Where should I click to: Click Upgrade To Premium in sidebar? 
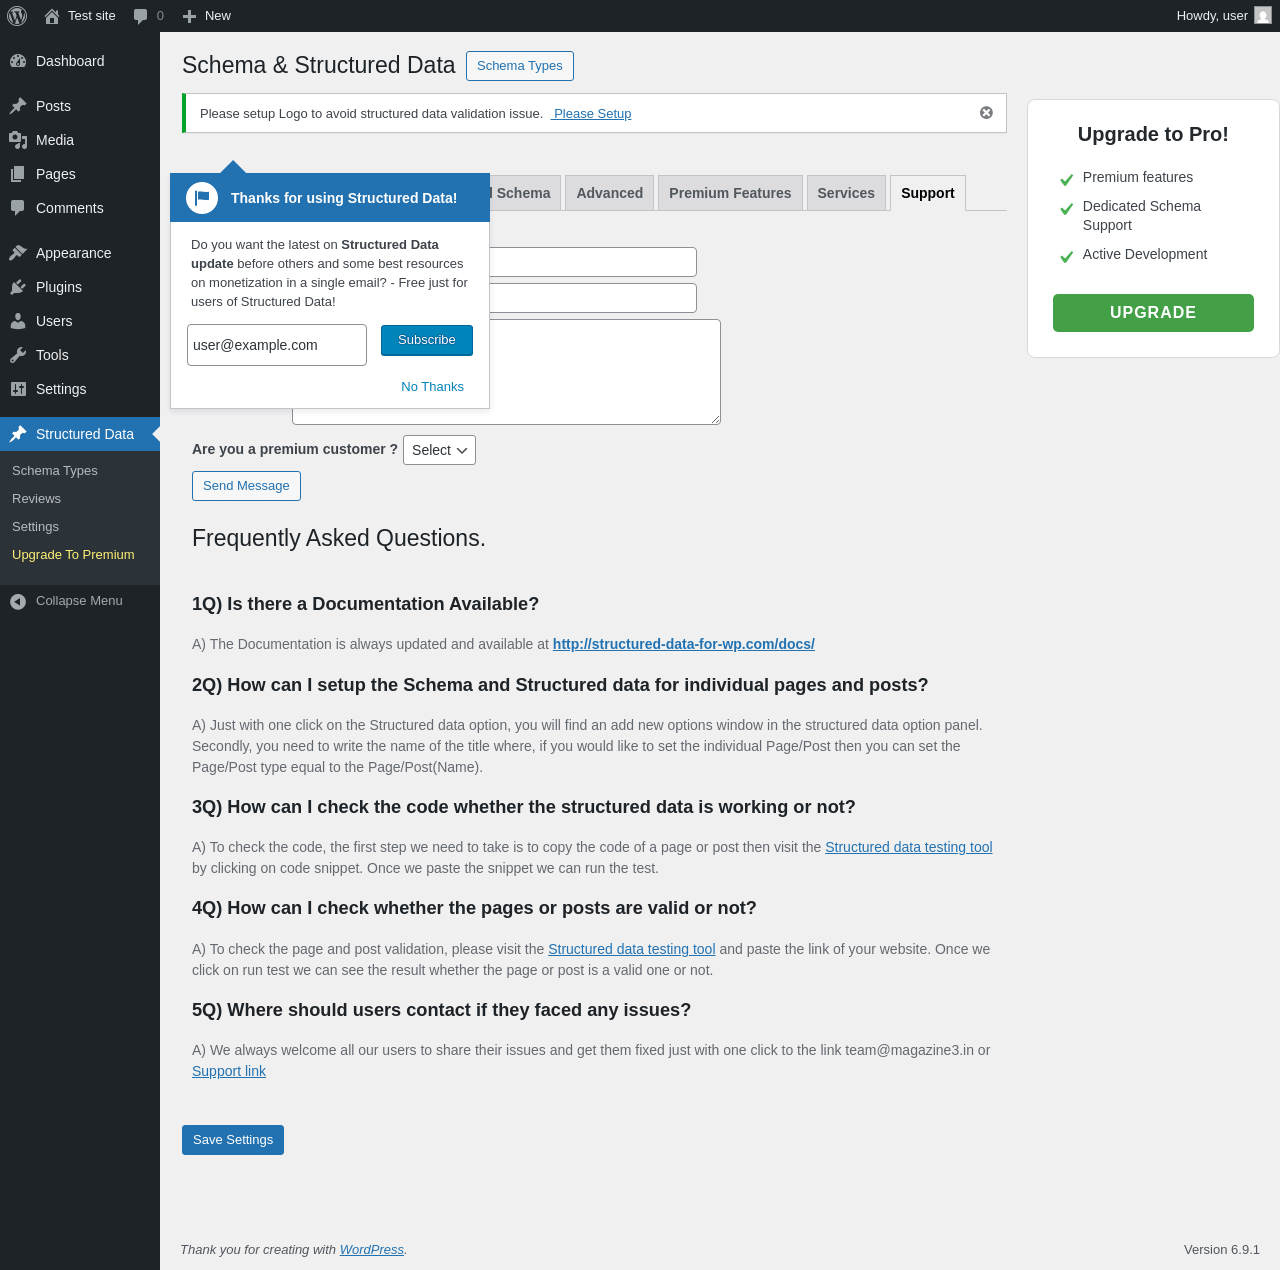[x=73, y=555]
